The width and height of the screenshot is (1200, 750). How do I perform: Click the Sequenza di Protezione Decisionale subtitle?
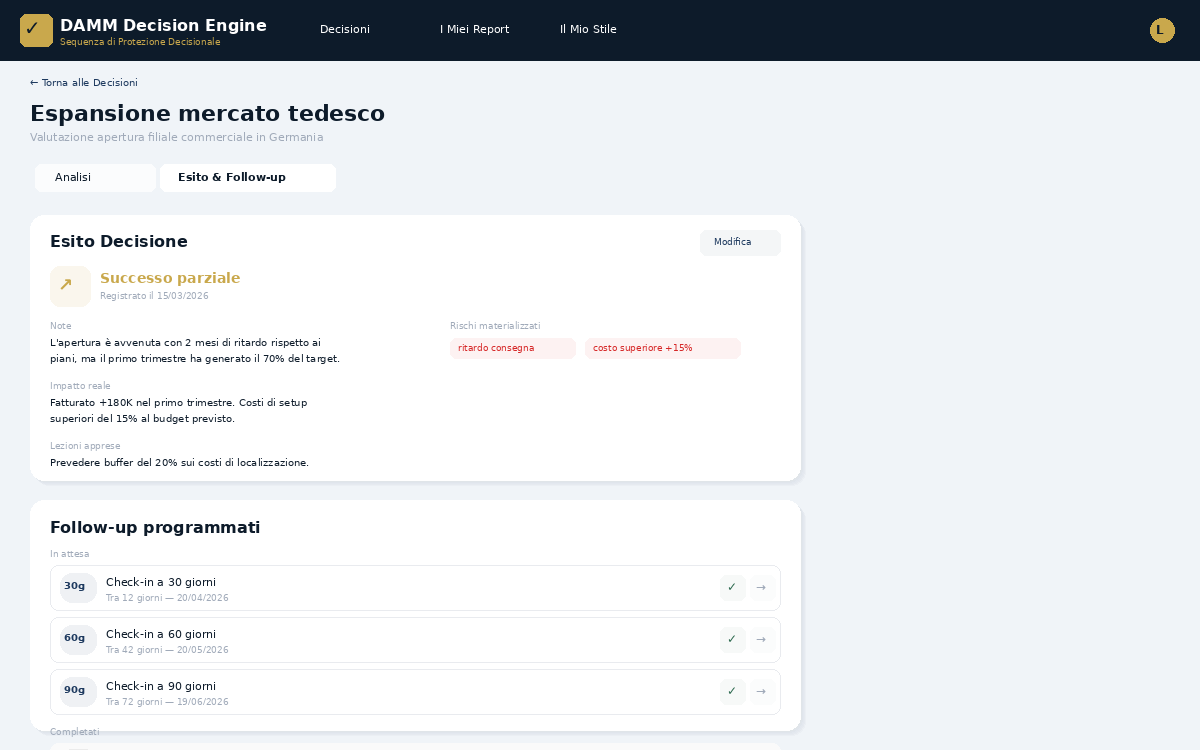(140, 42)
